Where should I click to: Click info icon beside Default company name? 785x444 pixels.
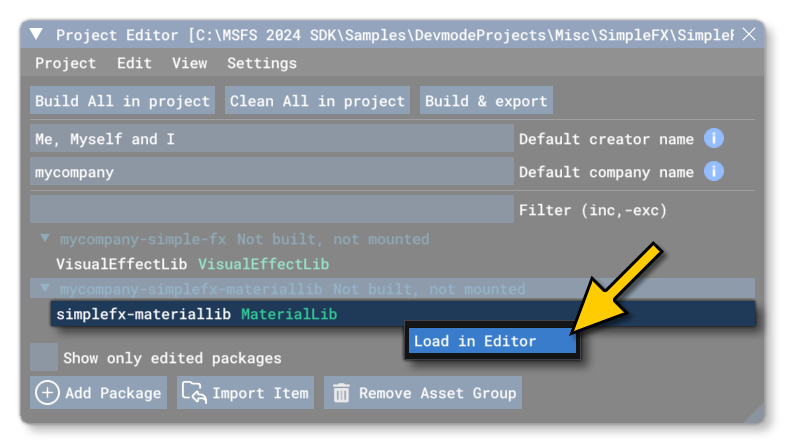713,172
